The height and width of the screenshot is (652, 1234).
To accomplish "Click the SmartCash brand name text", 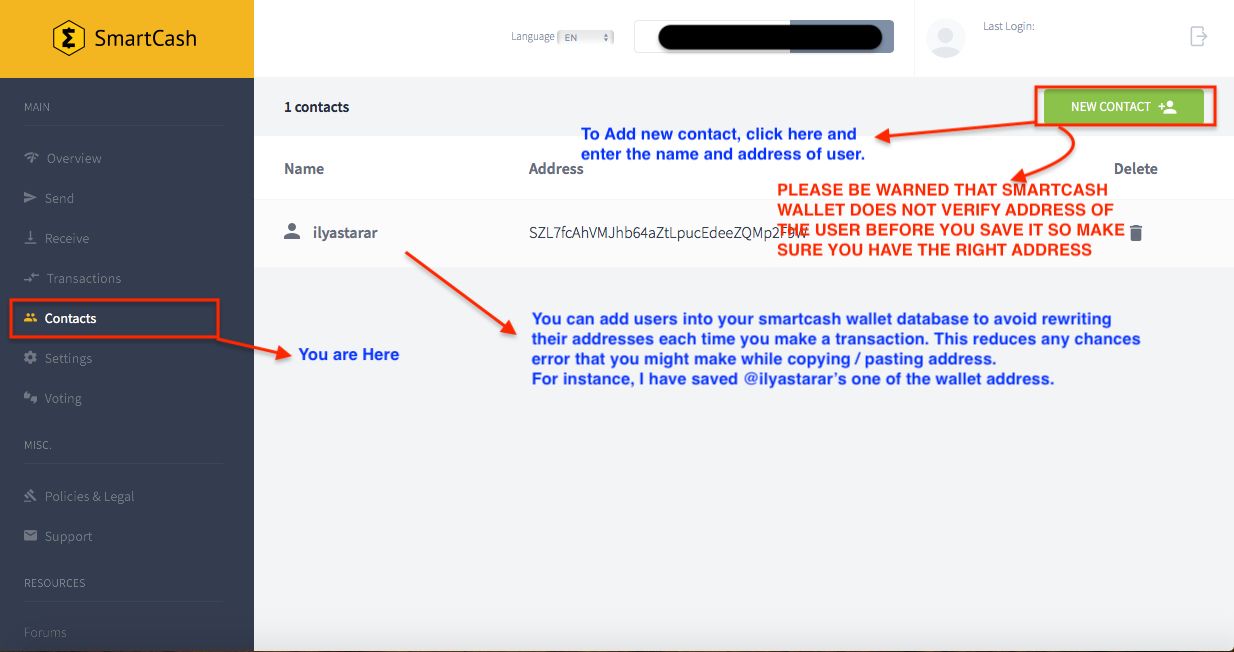I will tap(145, 39).
